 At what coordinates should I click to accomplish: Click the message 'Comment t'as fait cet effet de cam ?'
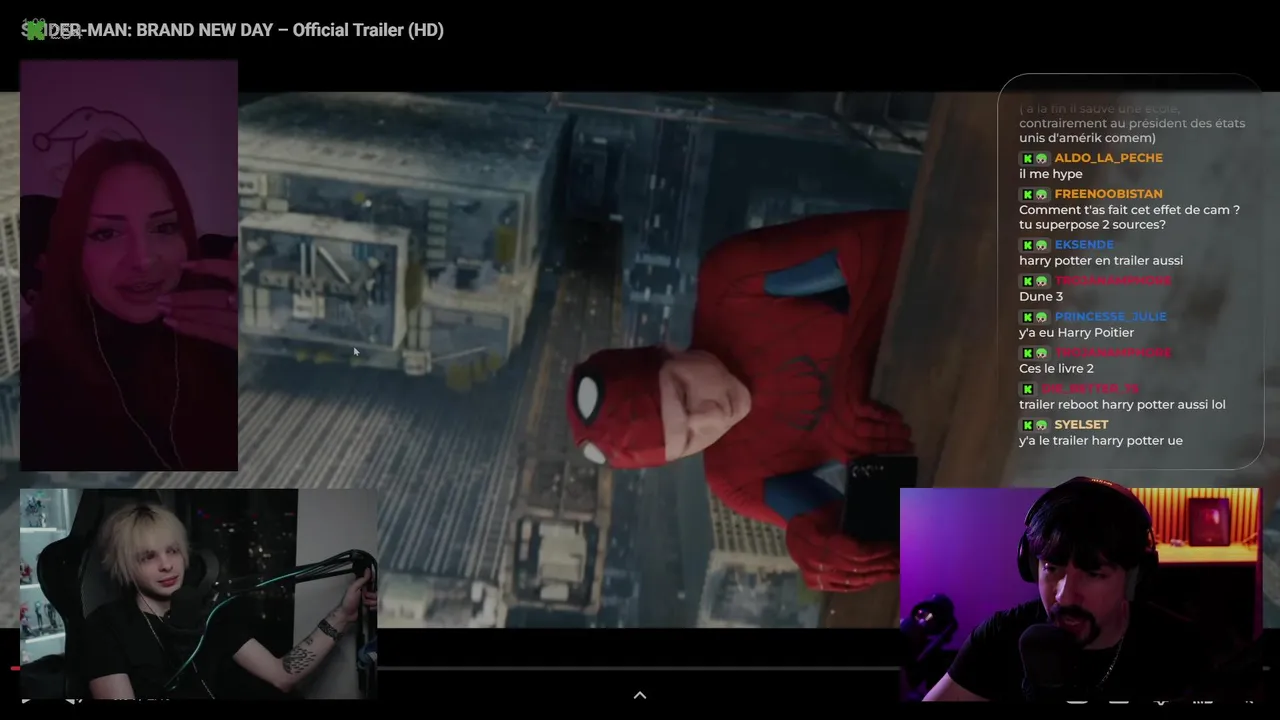pos(1129,210)
